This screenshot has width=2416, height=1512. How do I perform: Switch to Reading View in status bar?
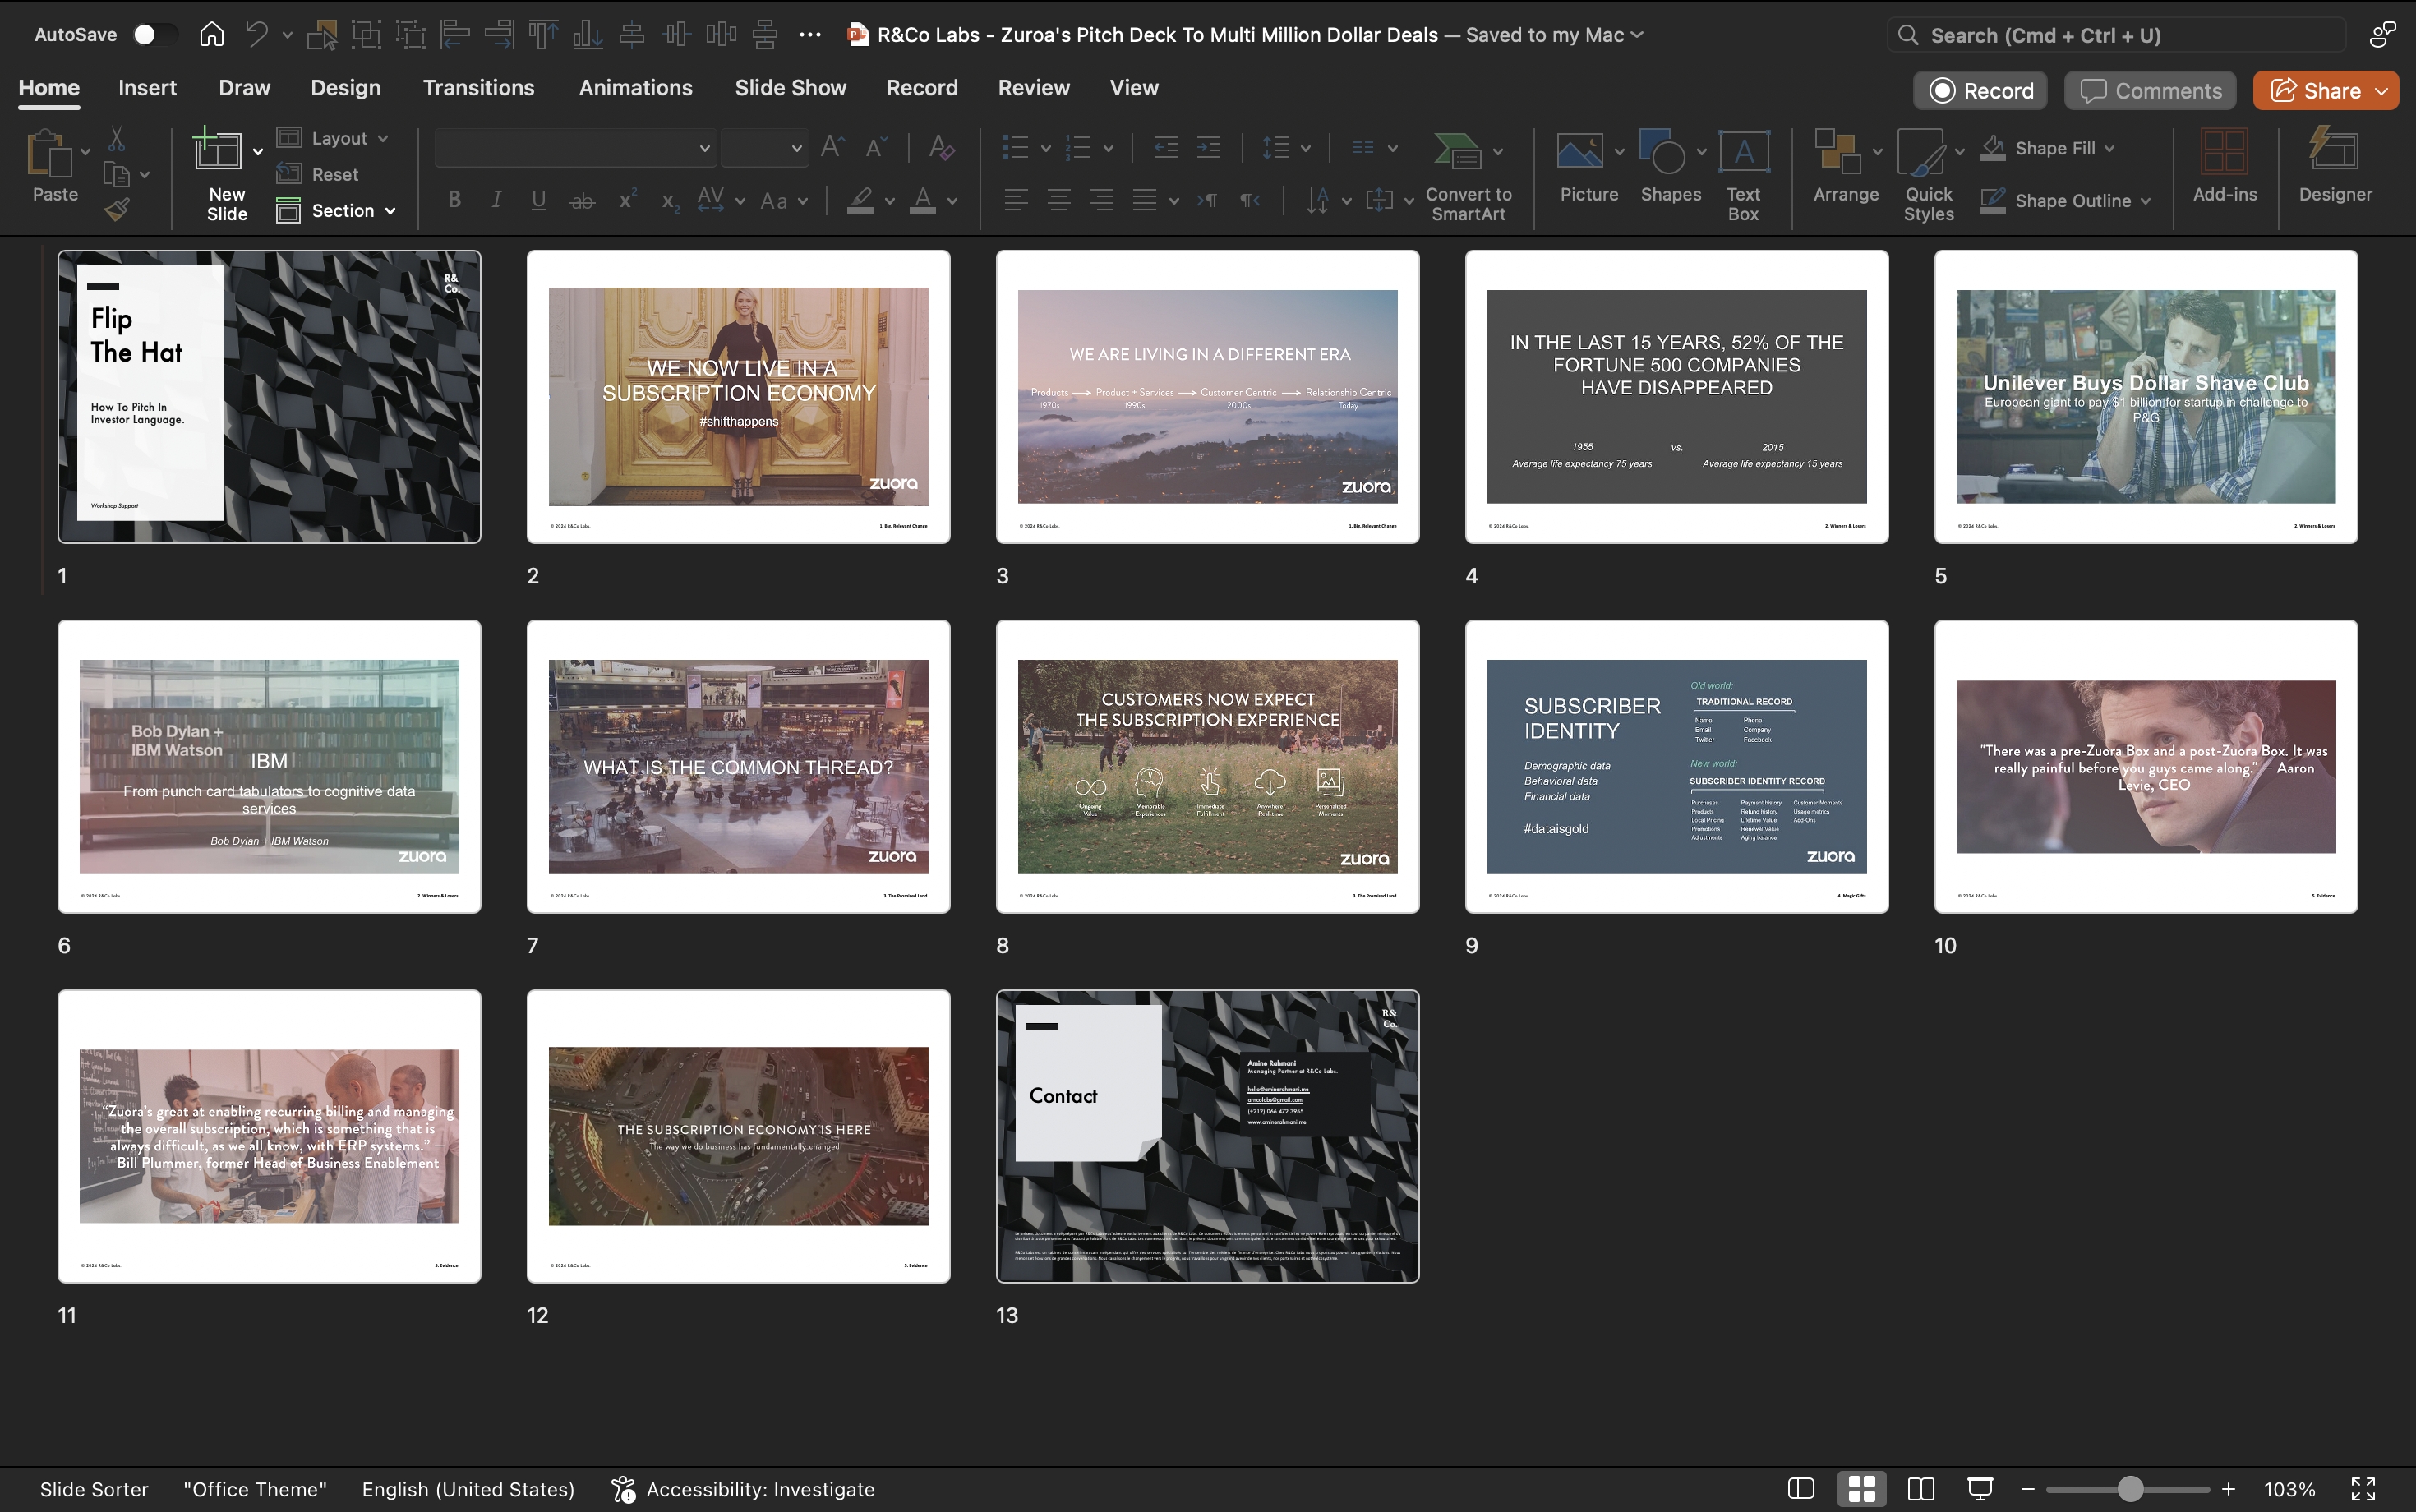coord(1920,1489)
